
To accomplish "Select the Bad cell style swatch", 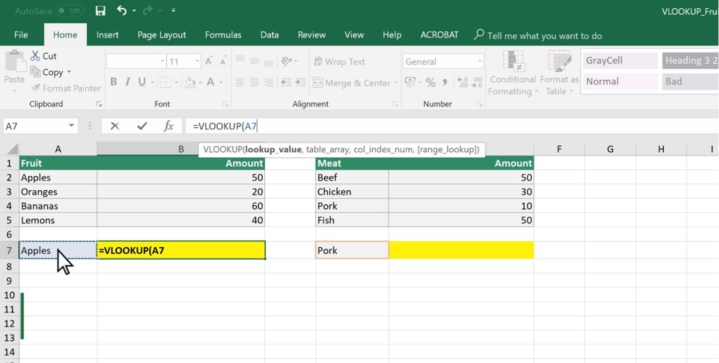I will (x=690, y=82).
